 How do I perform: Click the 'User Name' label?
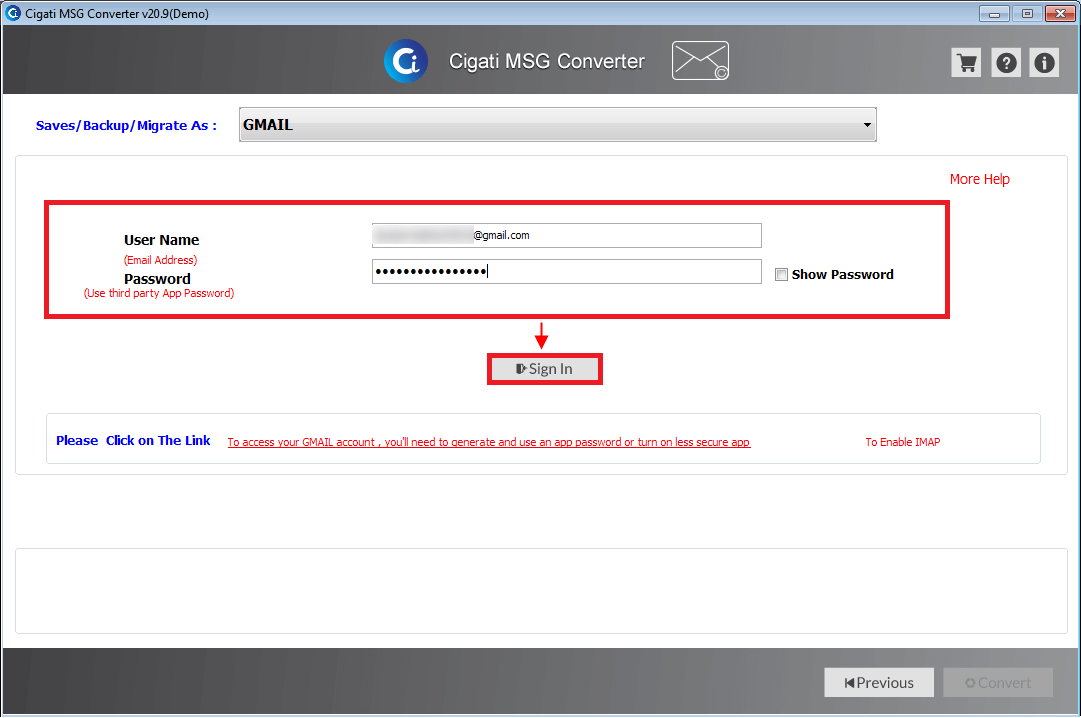(161, 240)
